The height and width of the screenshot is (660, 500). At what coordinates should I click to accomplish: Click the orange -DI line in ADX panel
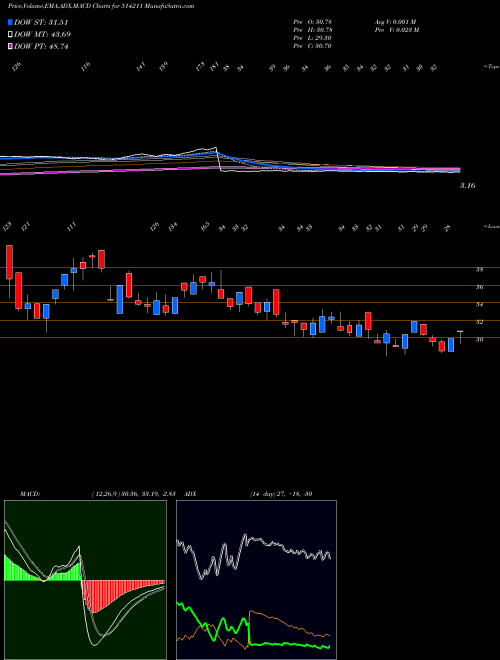click(278, 619)
